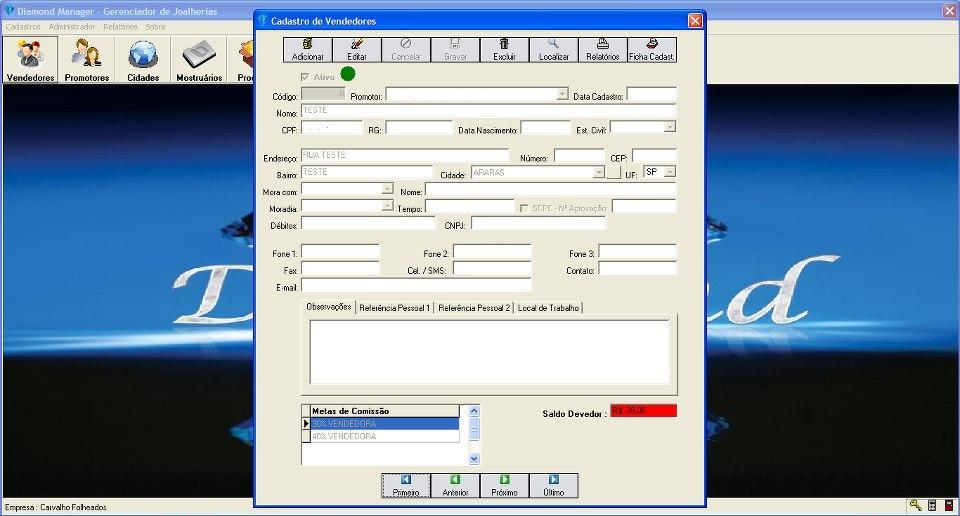Open the UF state dropdown

pos(669,172)
